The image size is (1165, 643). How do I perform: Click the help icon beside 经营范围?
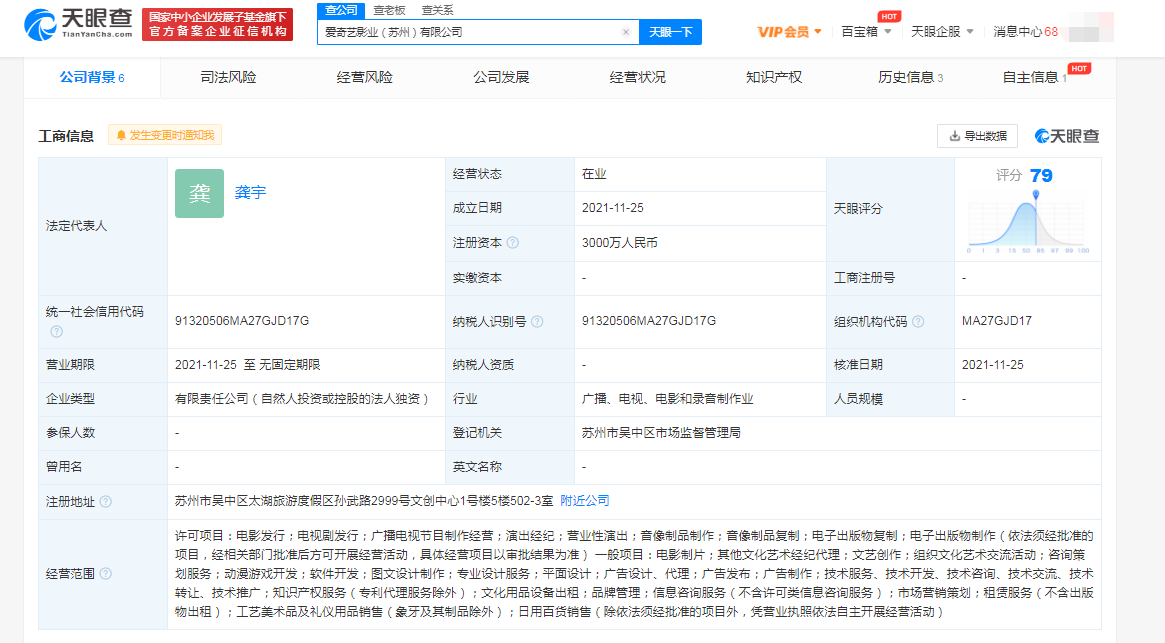coord(106,574)
